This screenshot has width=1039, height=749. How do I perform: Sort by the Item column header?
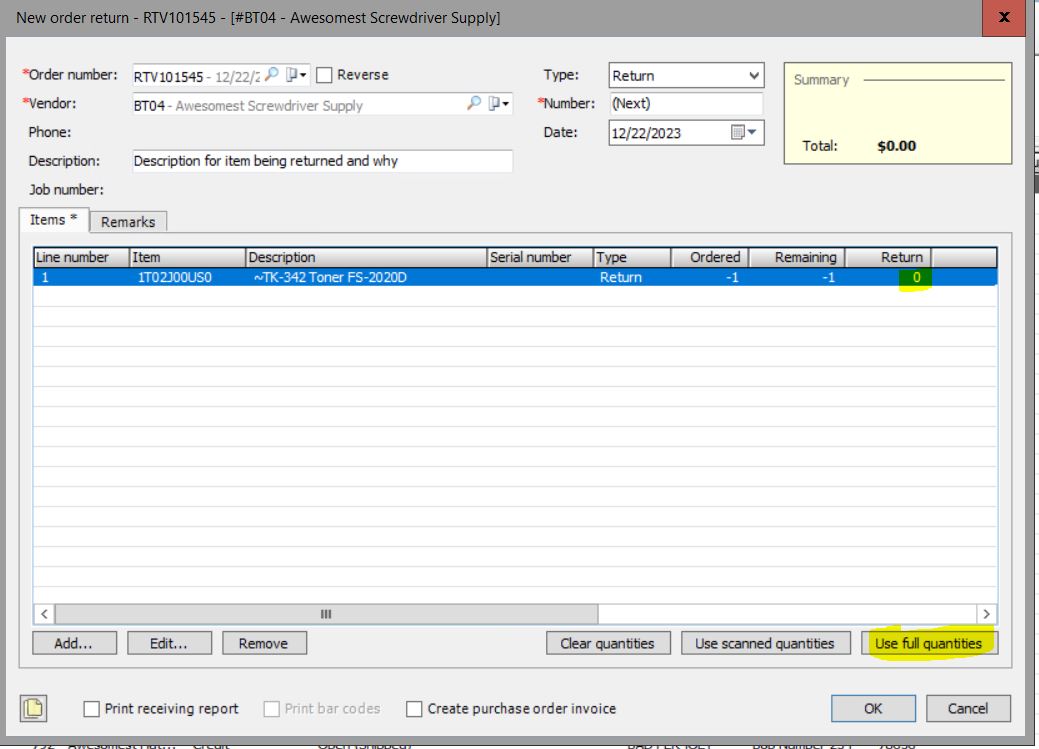click(188, 257)
